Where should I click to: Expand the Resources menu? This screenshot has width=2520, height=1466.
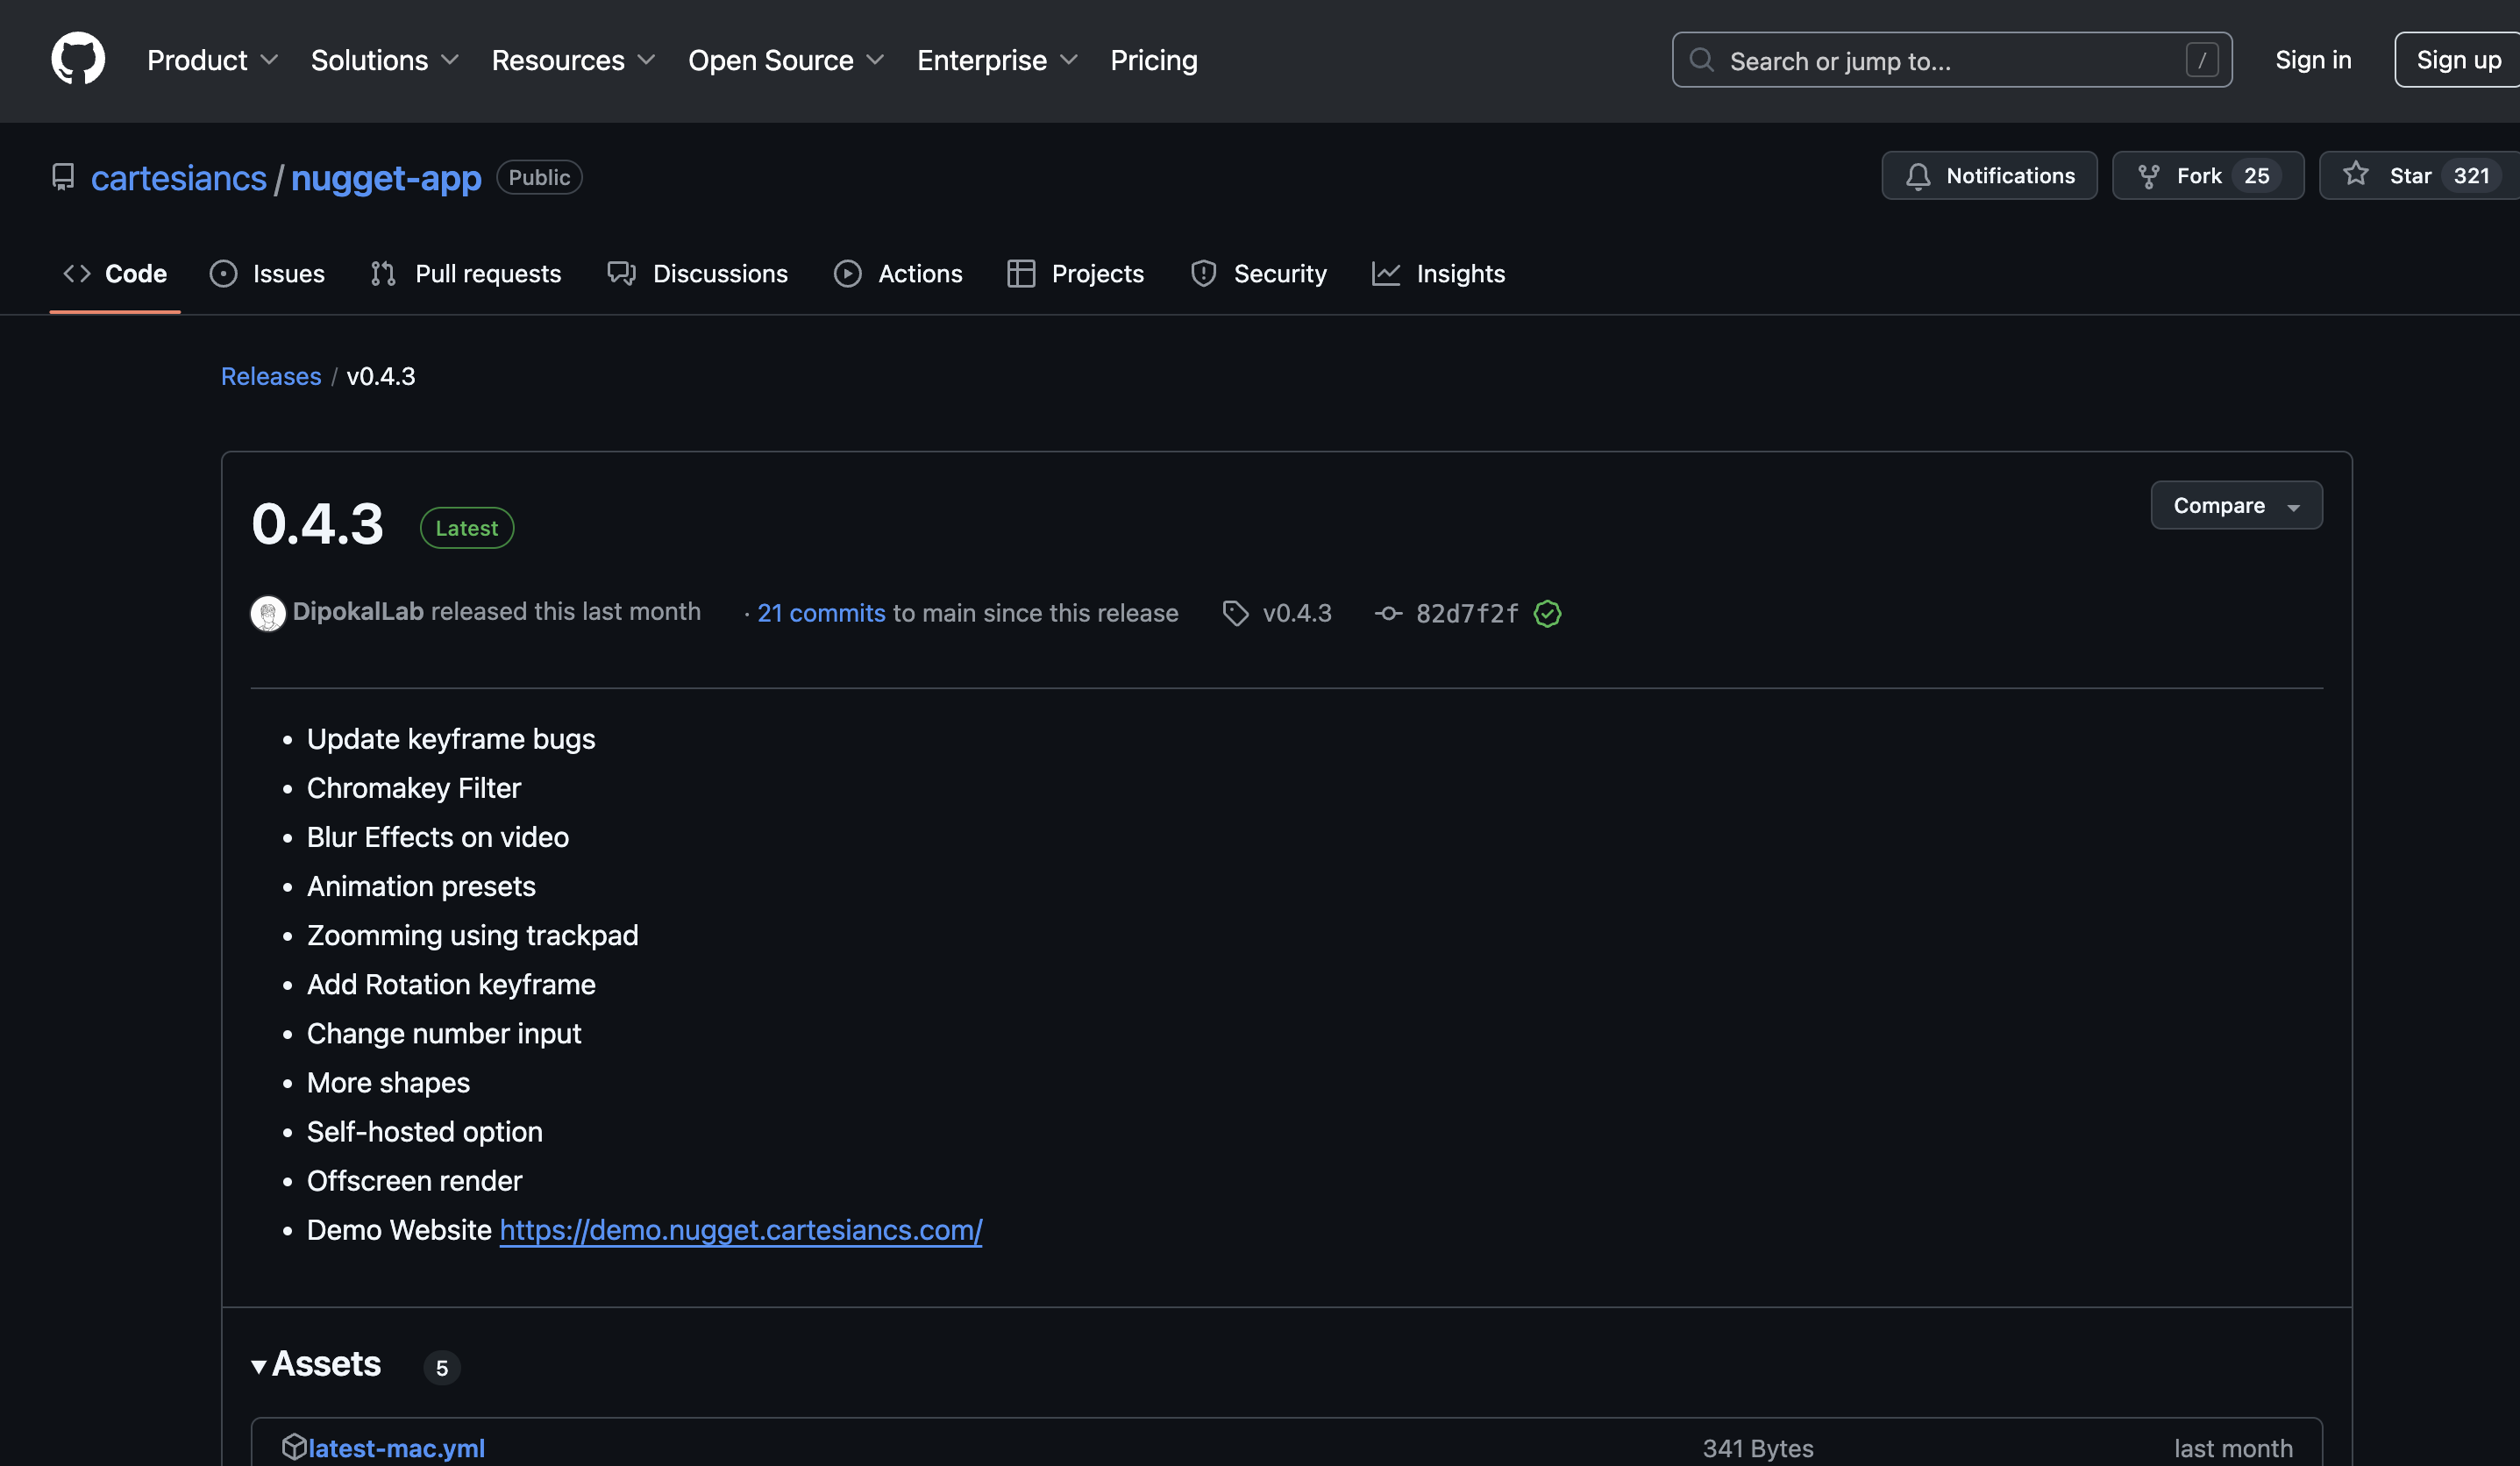(574, 60)
